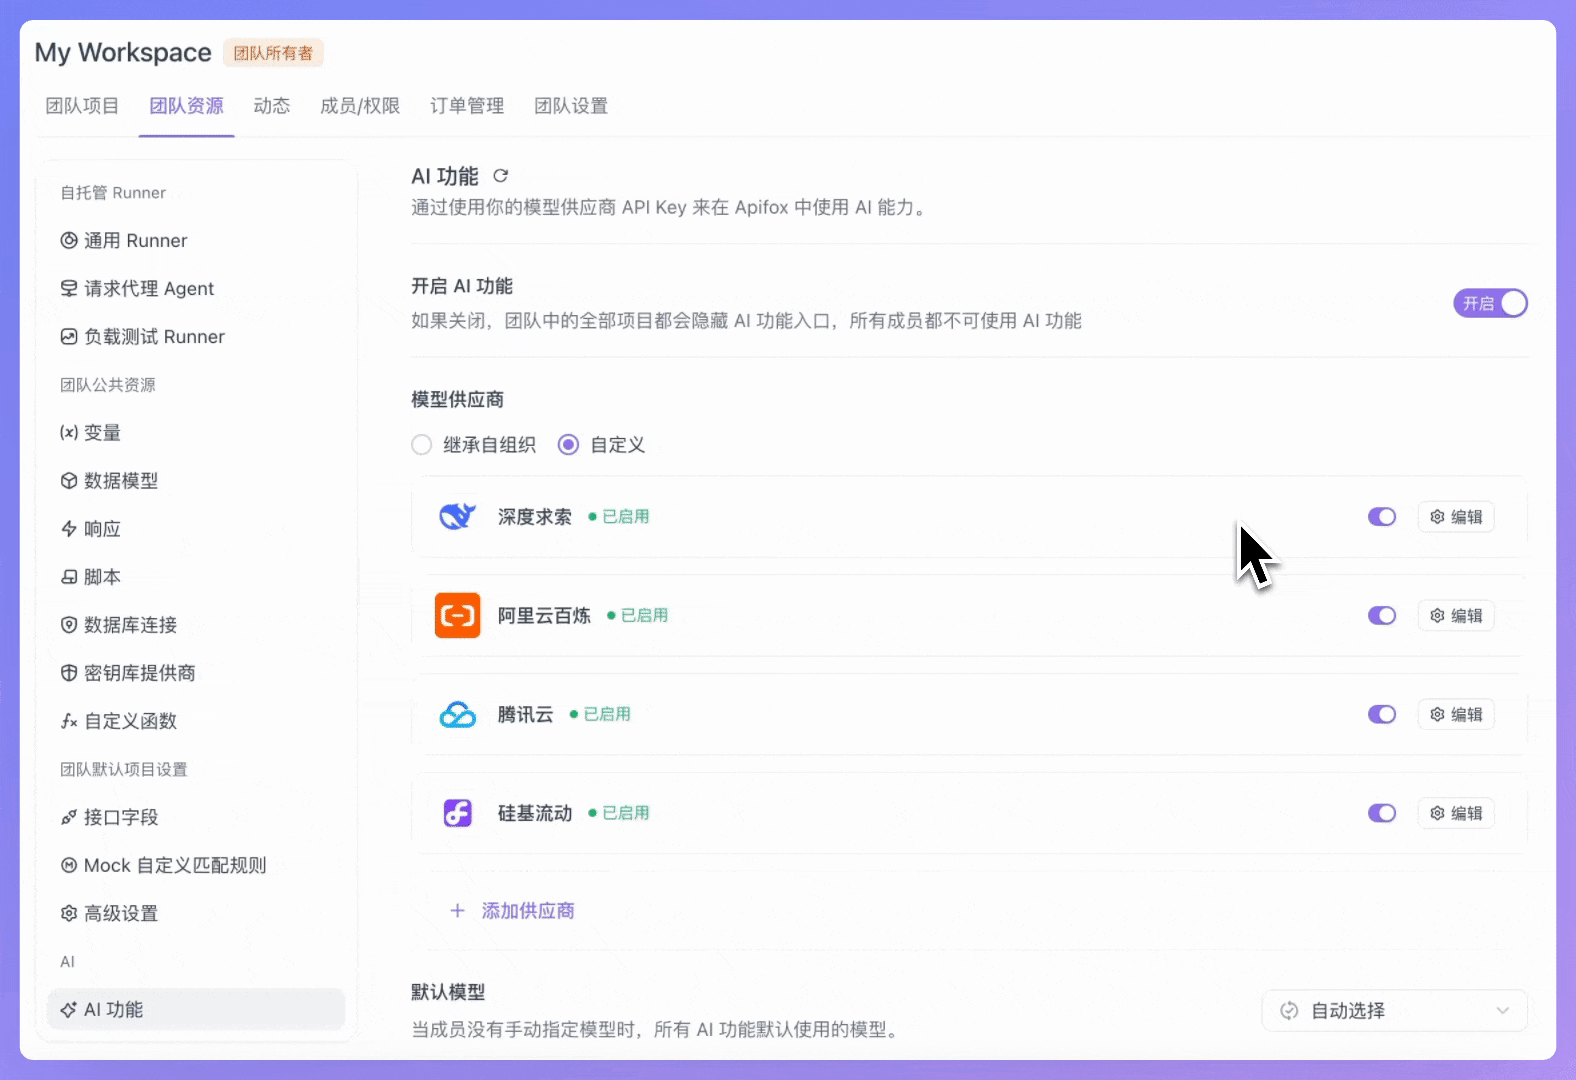Click the auto-select icon in 默认模型 dropdown
This screenshot has width=1576, height=1080.
pyautogui.click(x=1289, y=1011)
